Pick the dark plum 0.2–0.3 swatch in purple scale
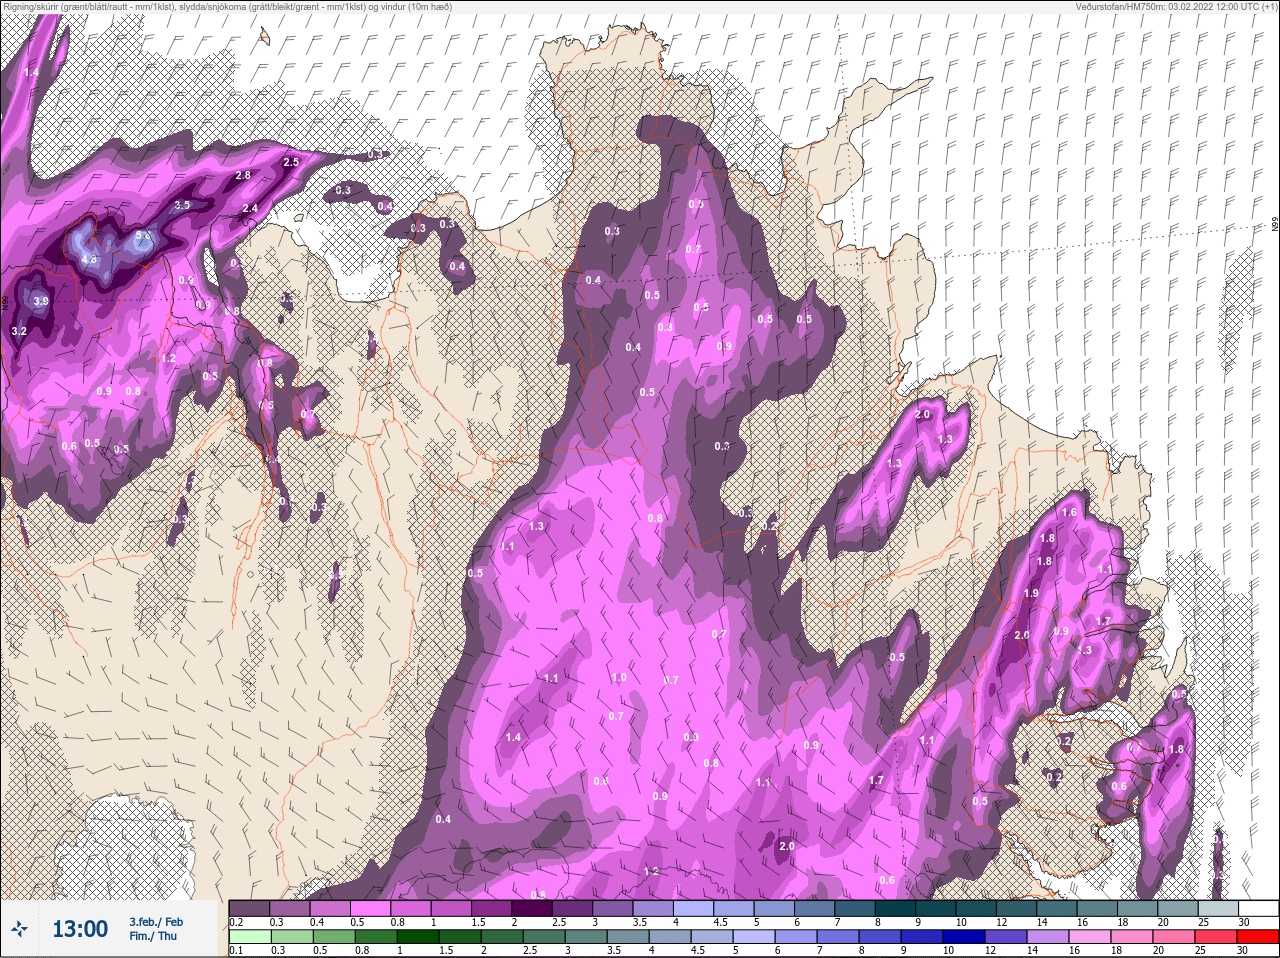This screenshot has height=958, width=1280. coord(249,908)
